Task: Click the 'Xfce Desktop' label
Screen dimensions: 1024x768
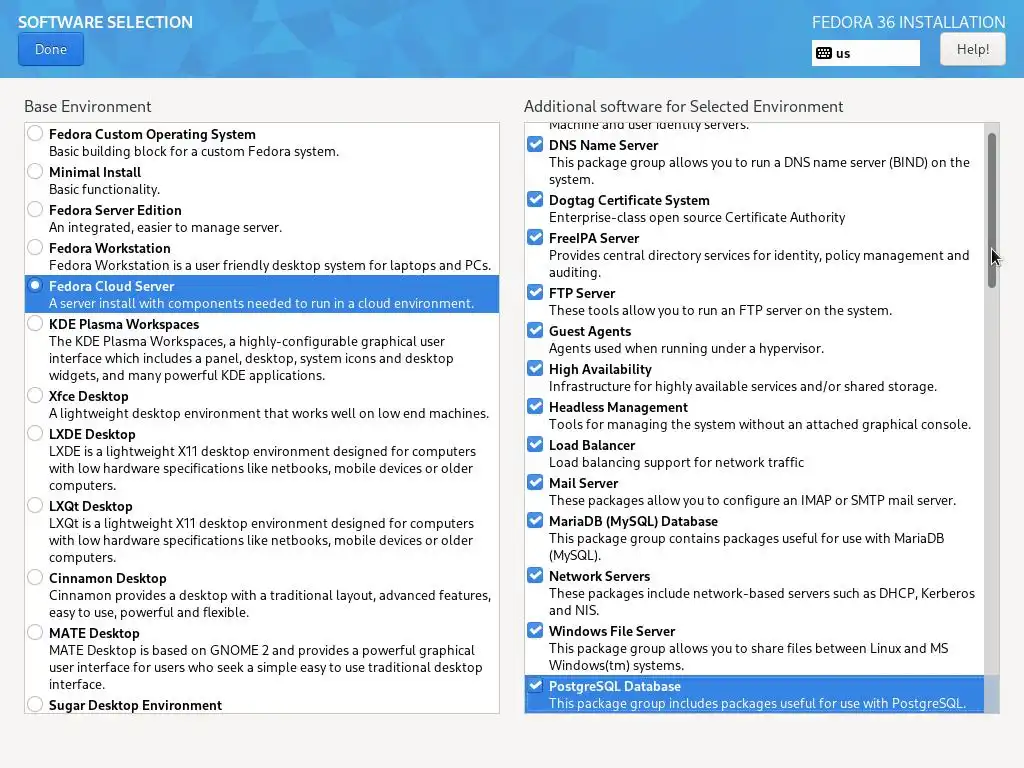Action: click(89, 396)
